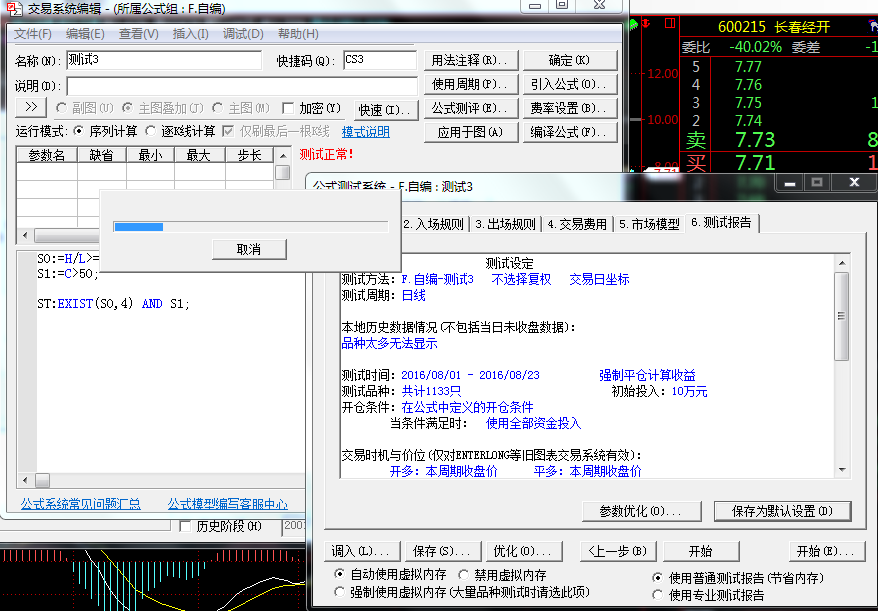
Task: Click the 名称 input field containing 测试3
Action: [x=164, y=60]
